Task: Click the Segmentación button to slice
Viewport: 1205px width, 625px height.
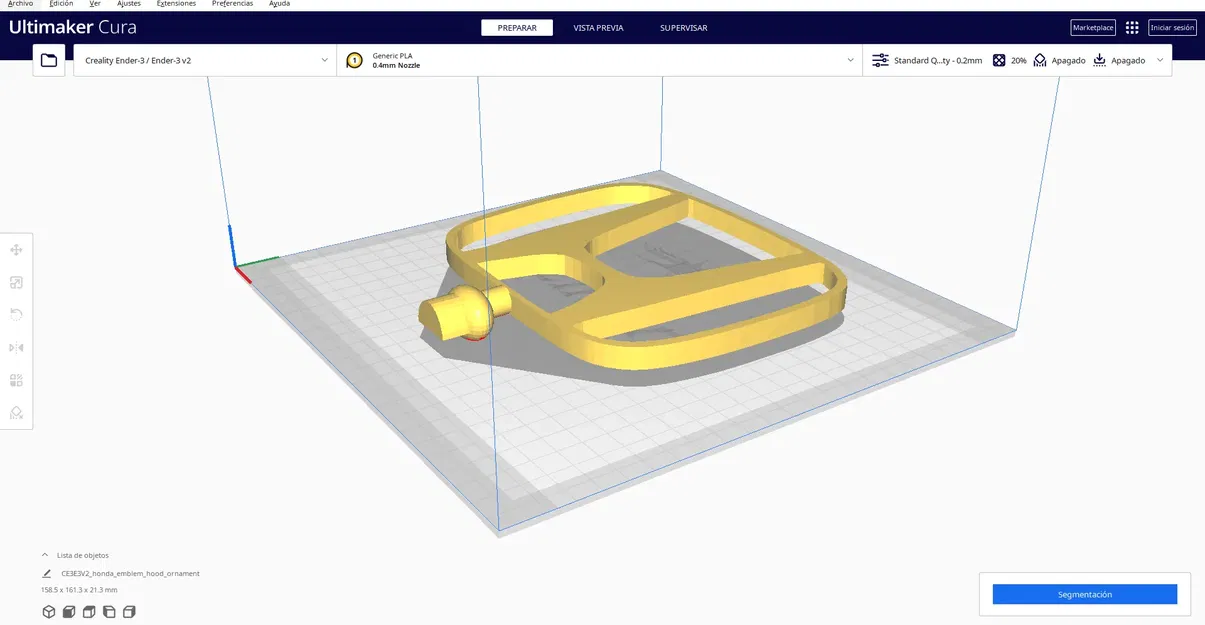Action: pos(1084,594)
